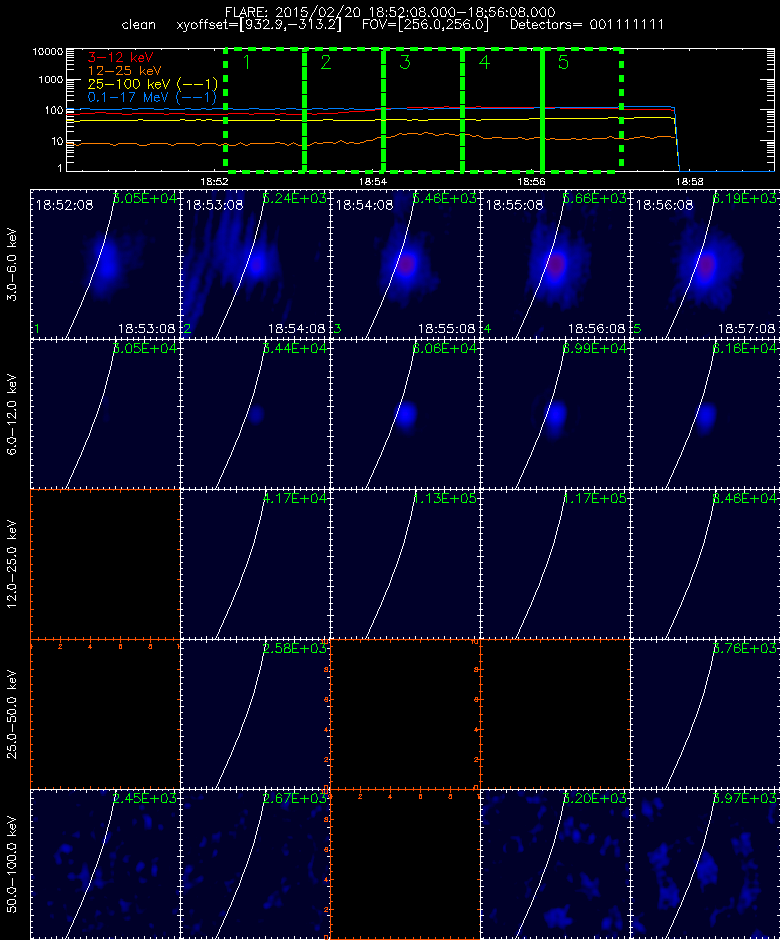
Task: Select the 25.0-50.0 keV image with 3.76E+03 peak
Action: 705,714
